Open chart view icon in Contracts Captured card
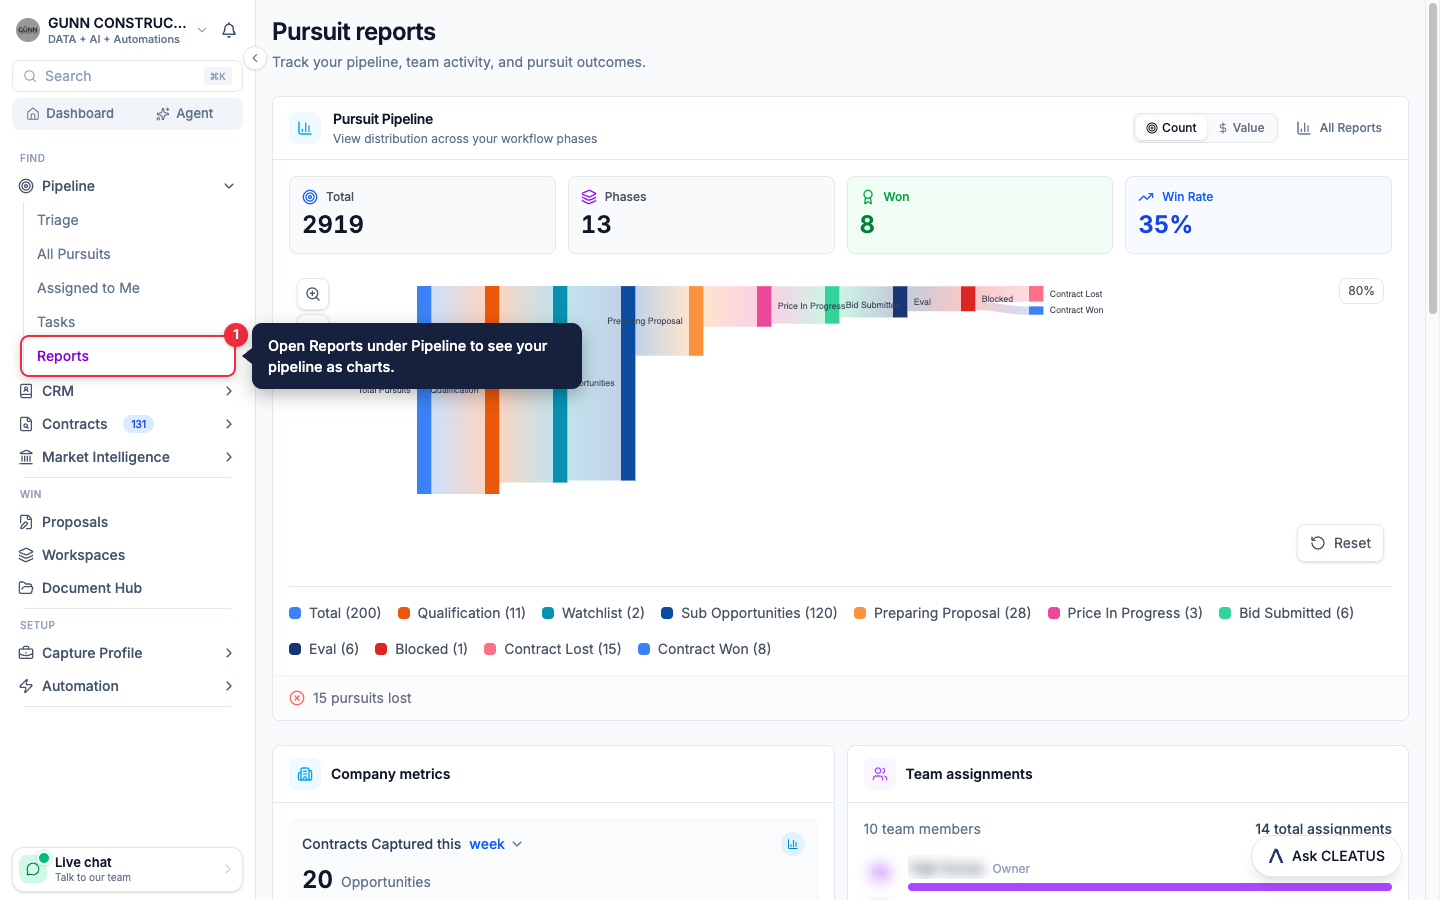Screen dimensions: 1440x900 point(793,844)
